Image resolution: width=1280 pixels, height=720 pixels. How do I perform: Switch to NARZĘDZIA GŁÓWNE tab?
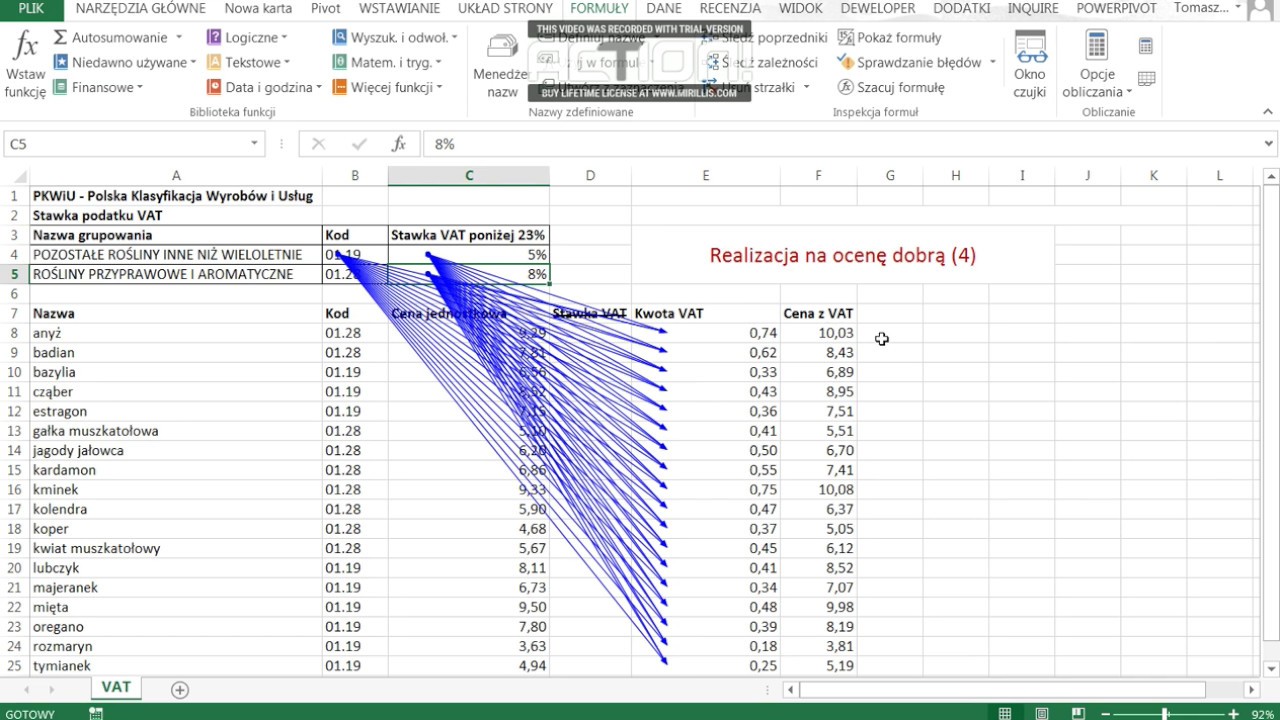coord(140,8)
